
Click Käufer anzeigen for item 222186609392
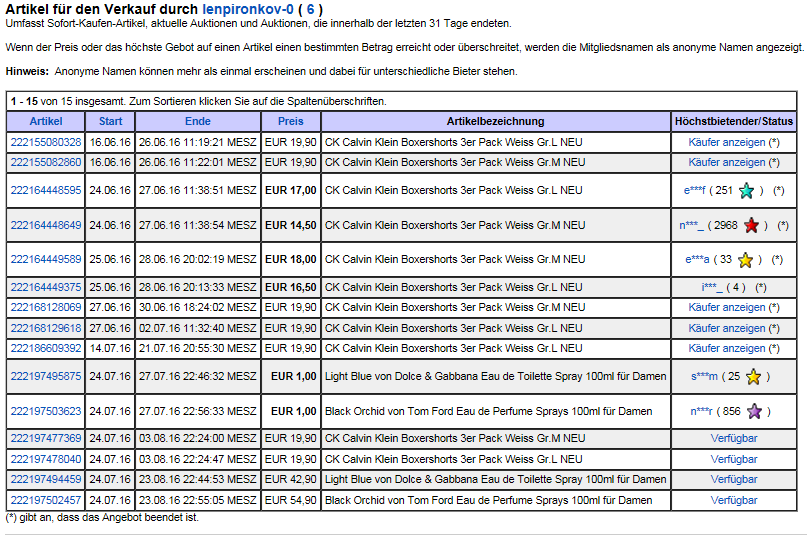(727, 349)
